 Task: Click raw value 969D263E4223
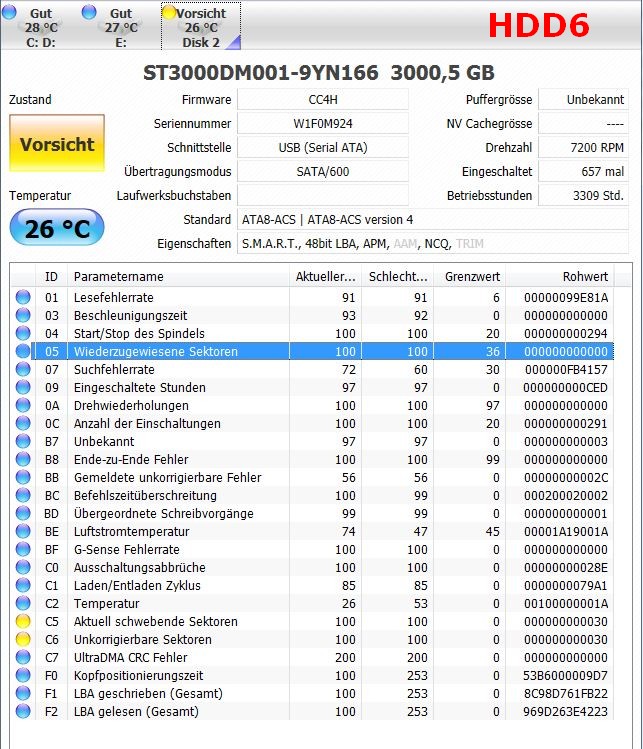click(566, 712)
